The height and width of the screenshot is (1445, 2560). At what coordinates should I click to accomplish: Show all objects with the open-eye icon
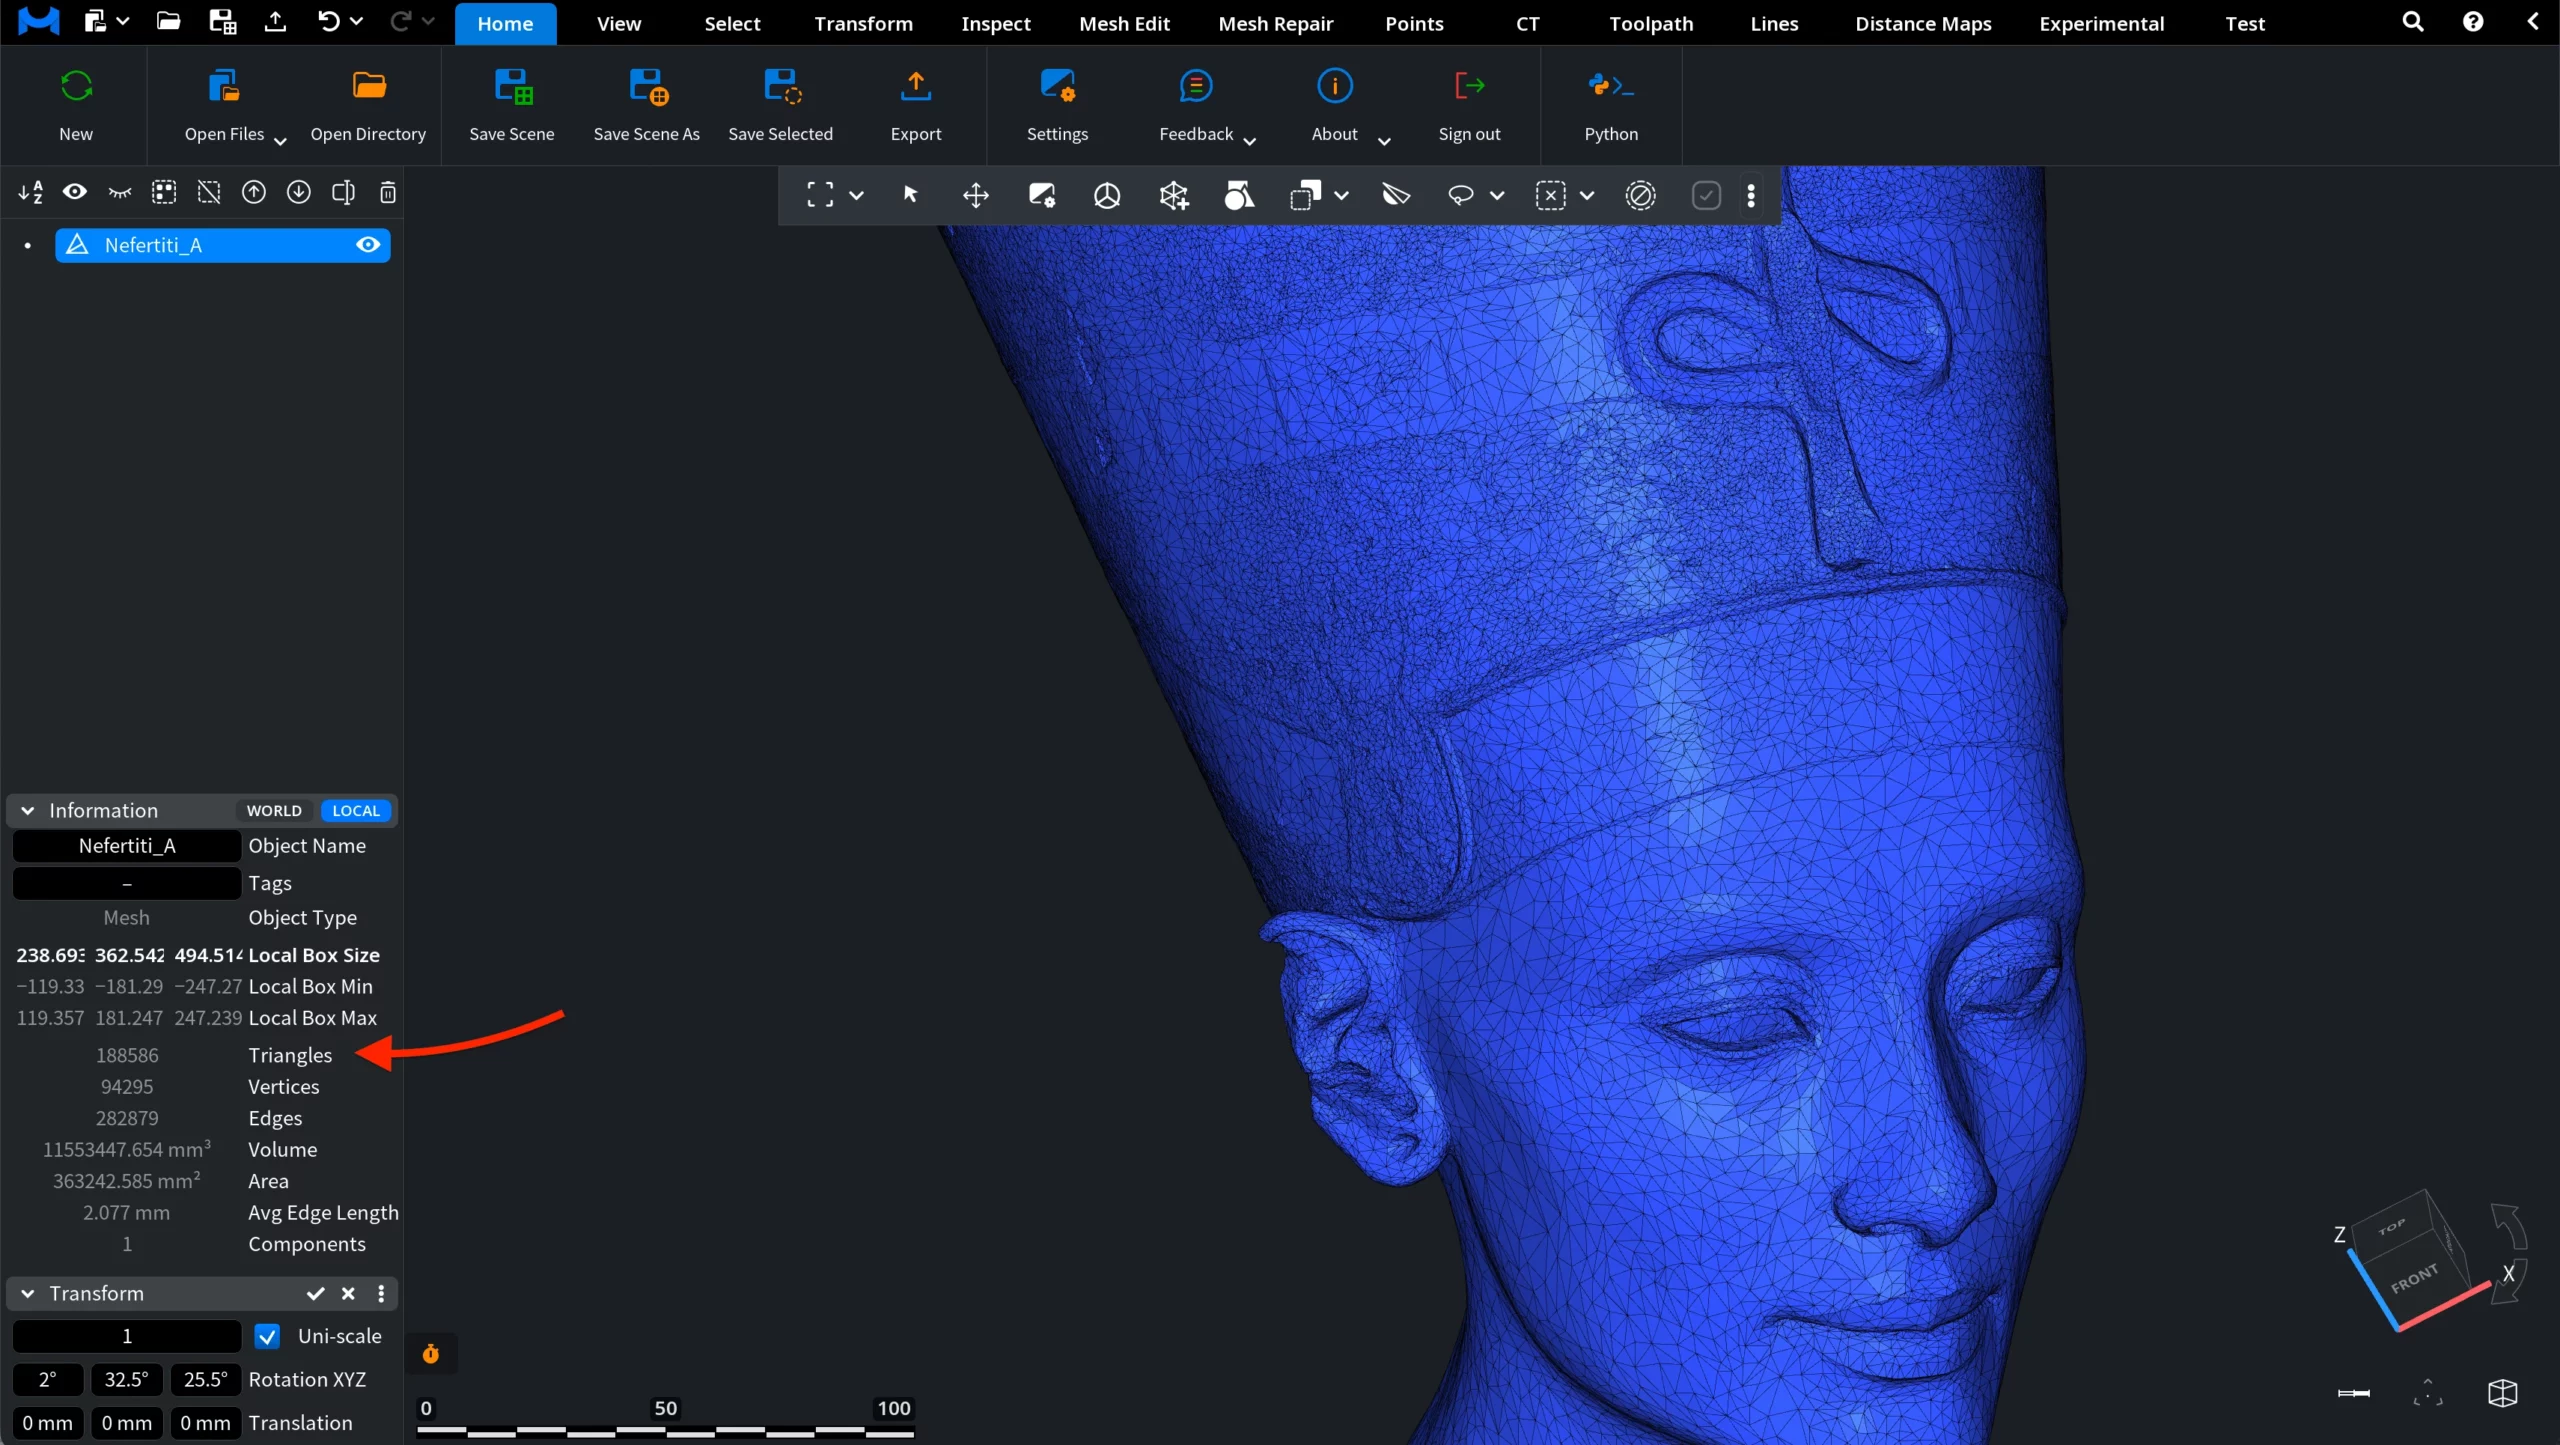tap(75, 192)
